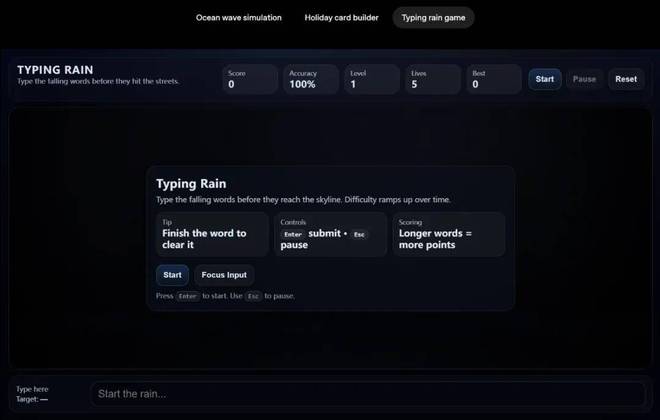Viewport: 660px width, 420px height.
Task: Open the Holiday card builder tab
Action: (x=341, y=18)
